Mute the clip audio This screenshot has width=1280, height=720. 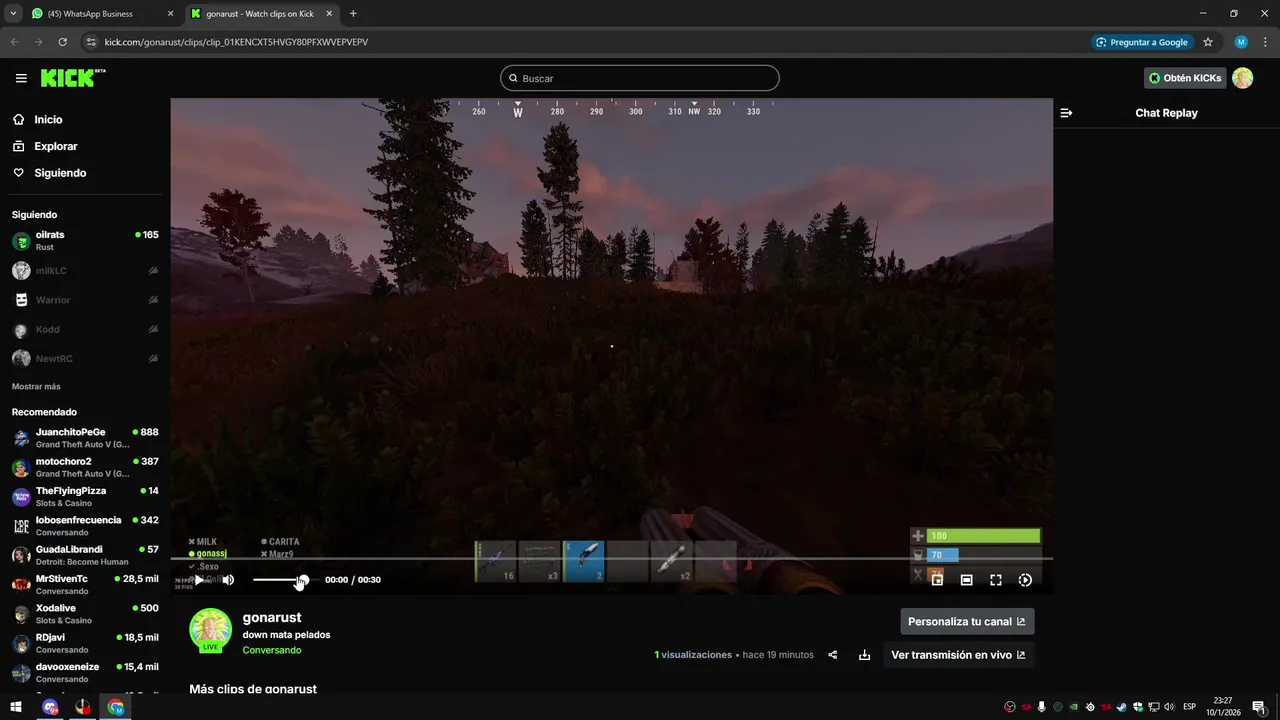[228, 580]
